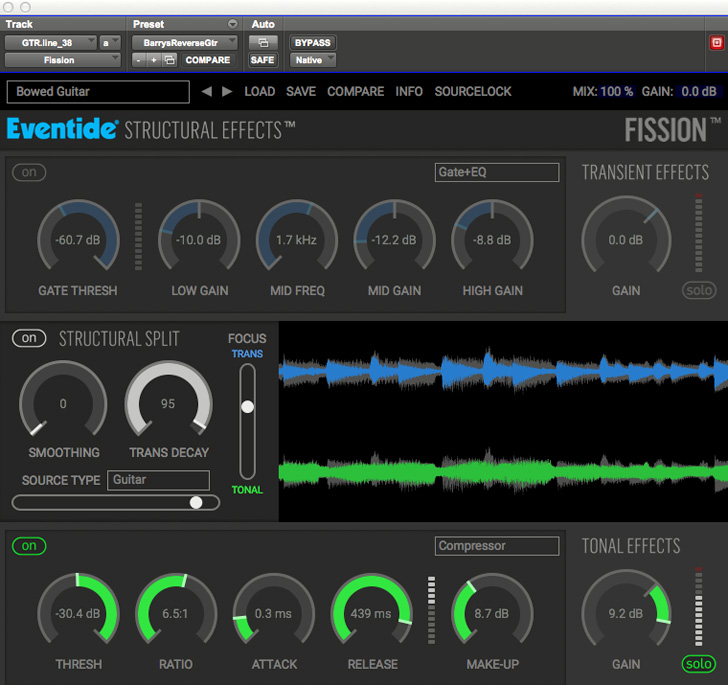The width and height of the screenshot is (728, 685).
Task: Click the MIX 100 % value
Action: (617, 91)
